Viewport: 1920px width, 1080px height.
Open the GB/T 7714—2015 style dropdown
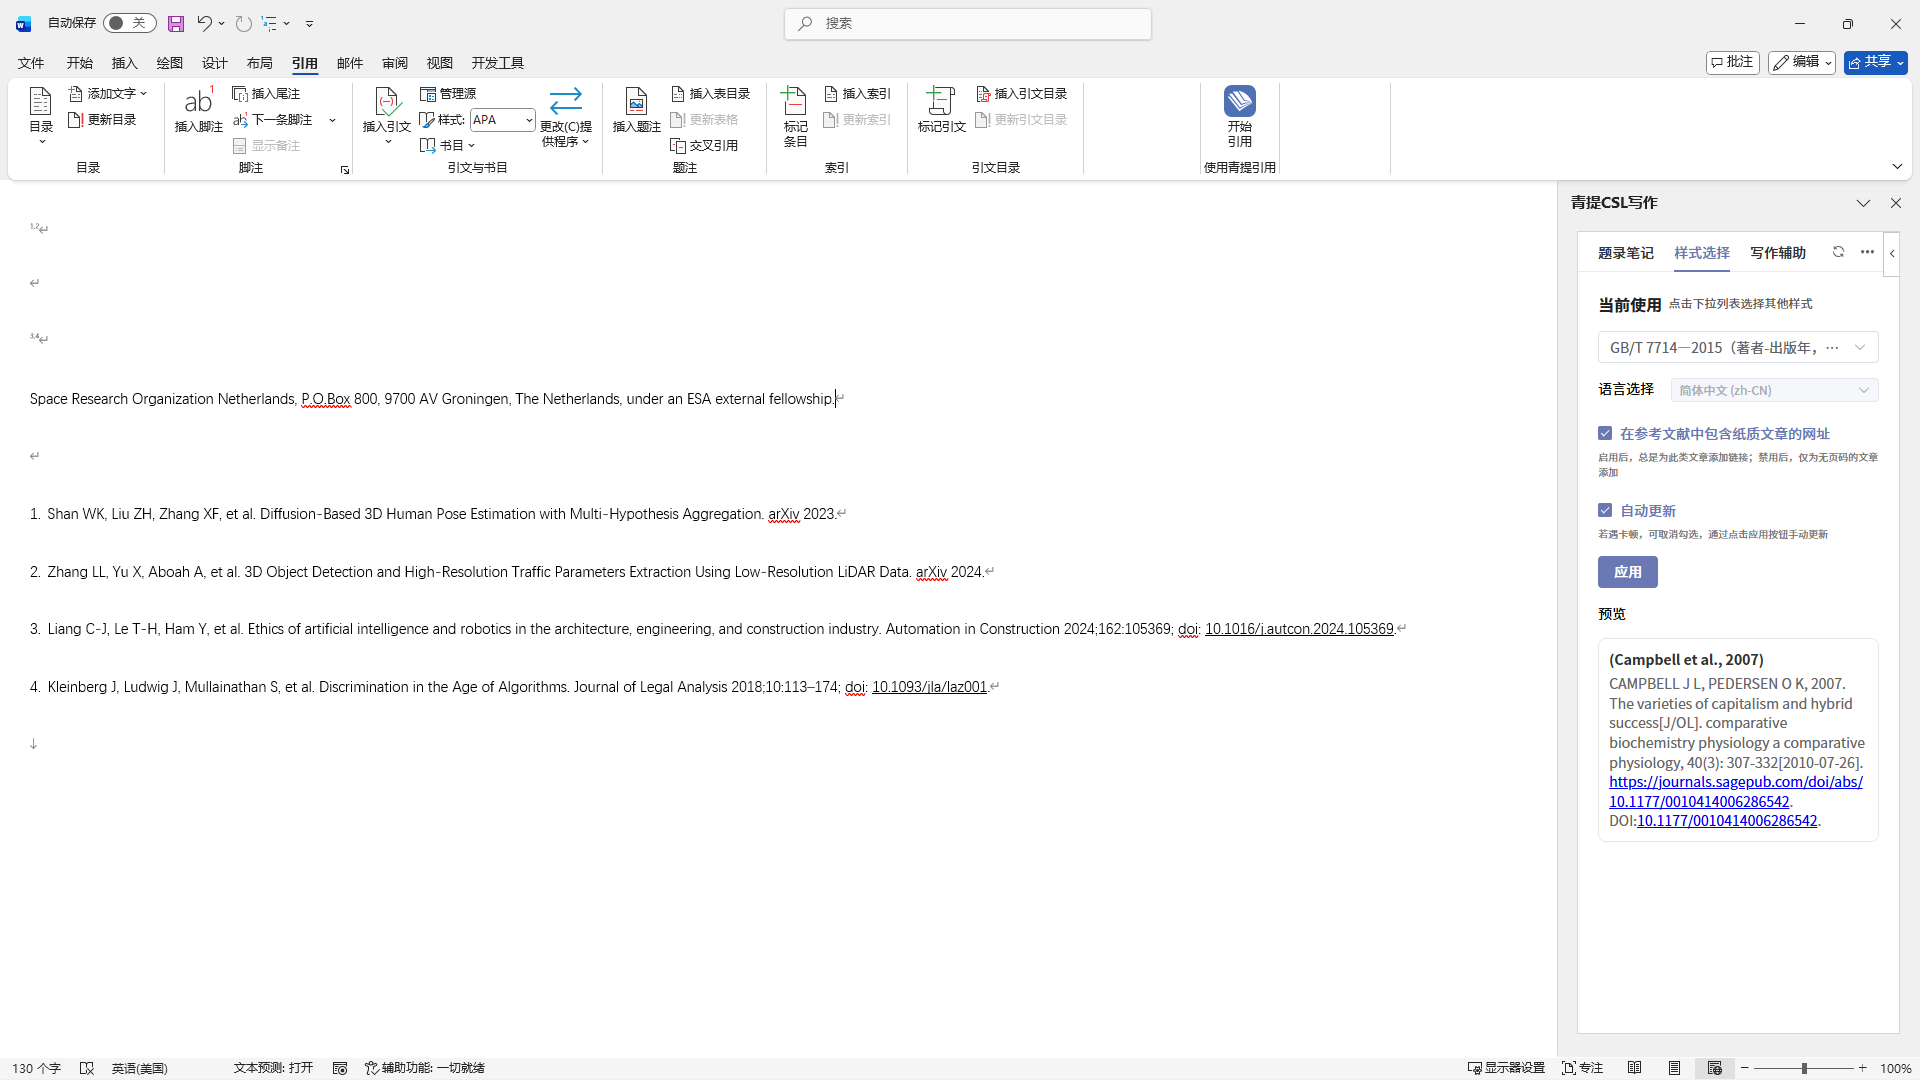point(1859,347)
